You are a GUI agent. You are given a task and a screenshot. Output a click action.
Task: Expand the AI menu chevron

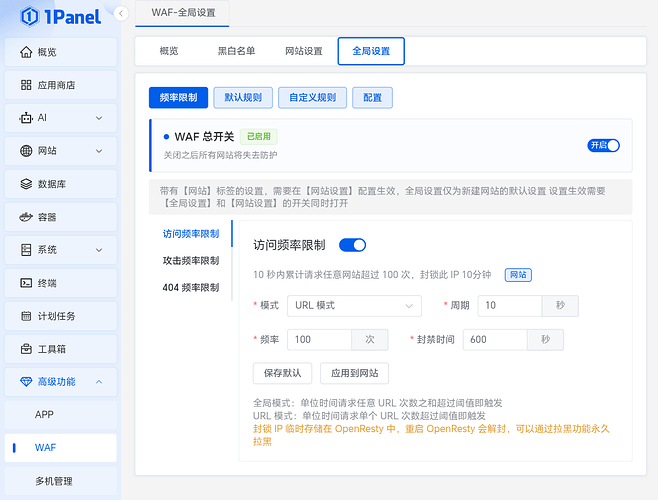99,118
